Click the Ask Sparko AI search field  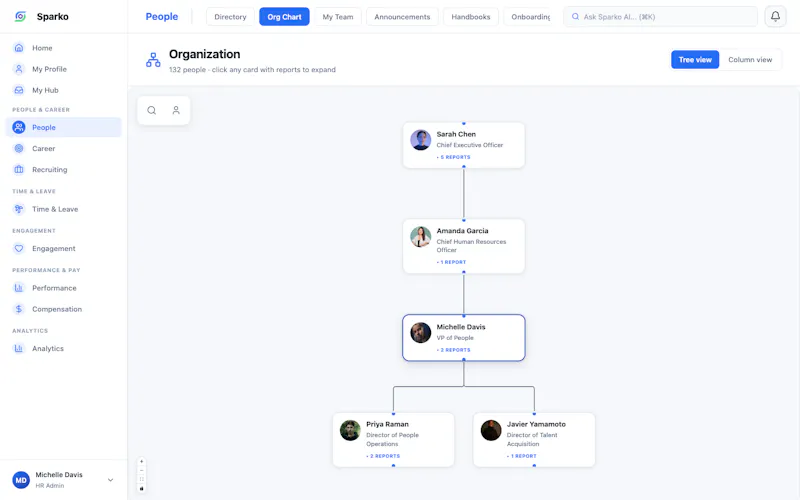(660, 17)
